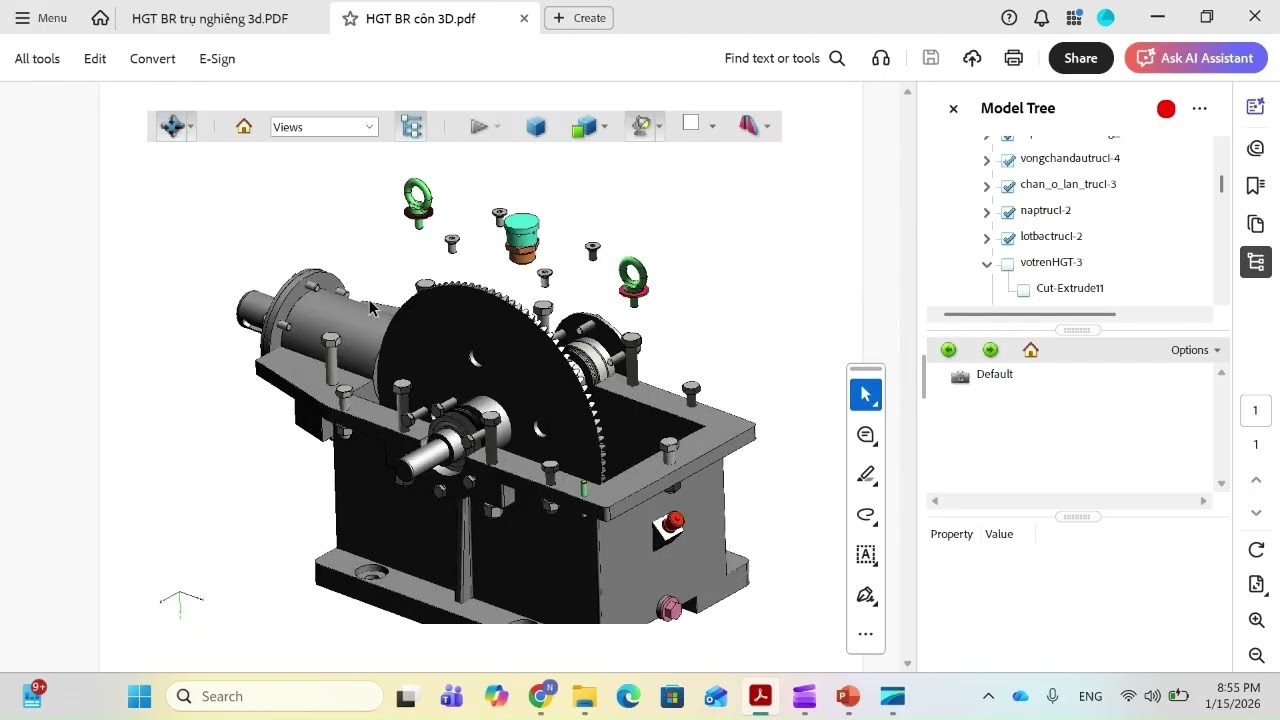This screenshot has height=720, width=1280.
Task: Select the Draw freehand loop tool
Action: pos(866,515)
